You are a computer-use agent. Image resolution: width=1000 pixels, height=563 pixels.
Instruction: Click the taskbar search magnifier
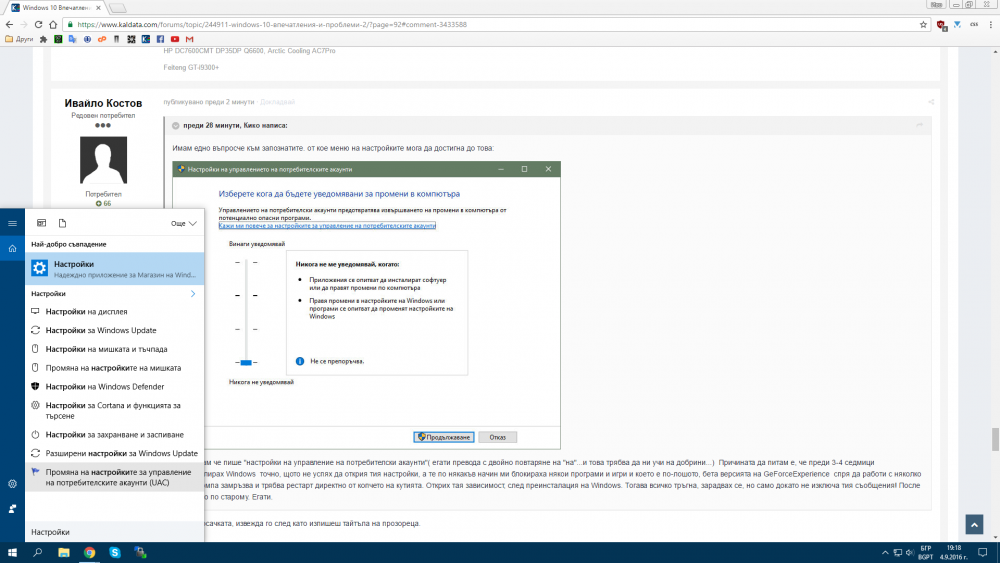(38, 552)
